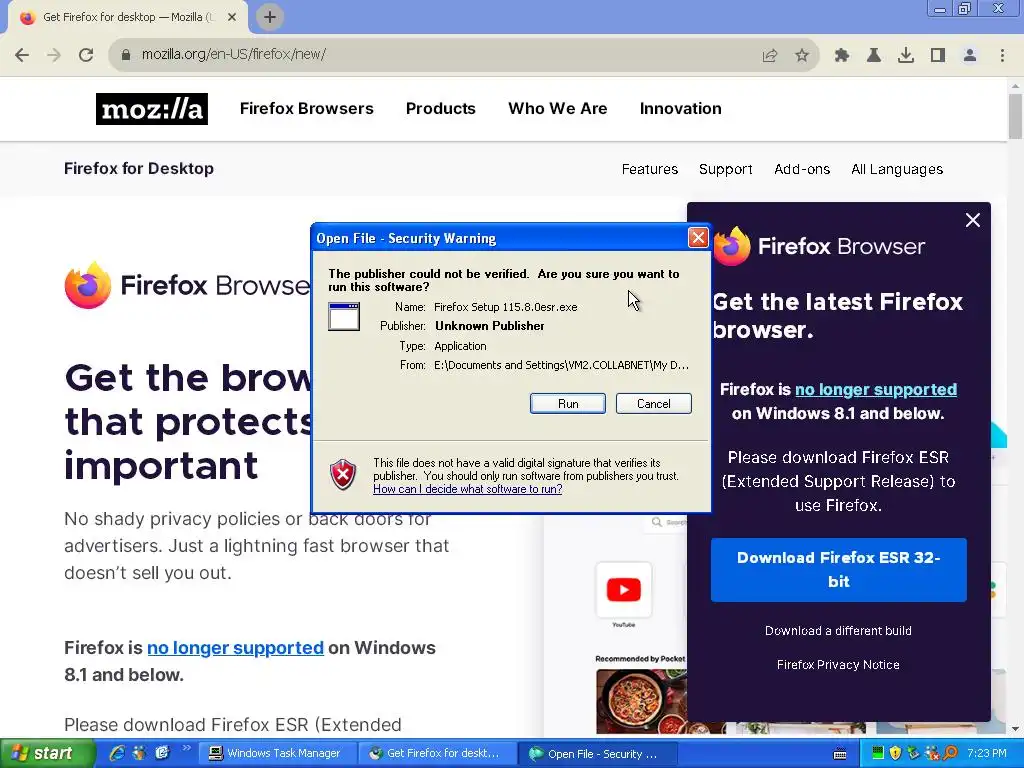1024x768 pixels.
Task: Open a new tab with the plus button
Action: (270, 17)
